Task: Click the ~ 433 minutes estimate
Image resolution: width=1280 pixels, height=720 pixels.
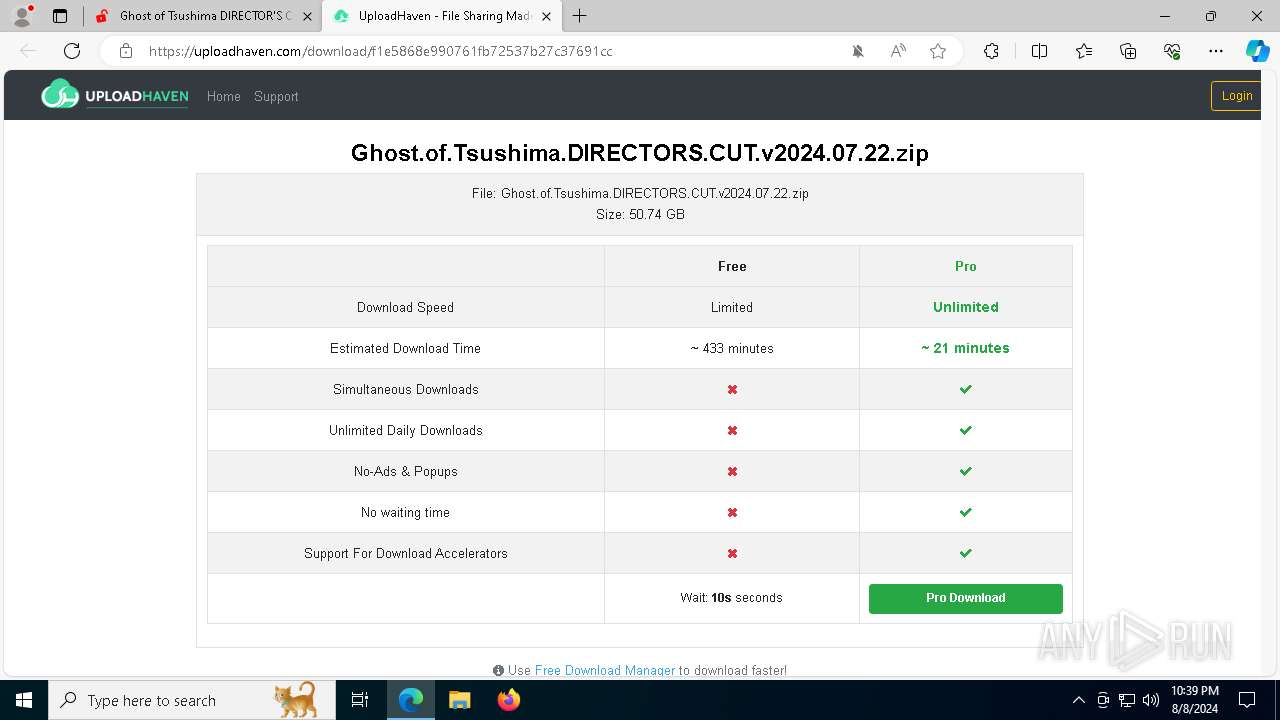Action: (x=732, y=348)
